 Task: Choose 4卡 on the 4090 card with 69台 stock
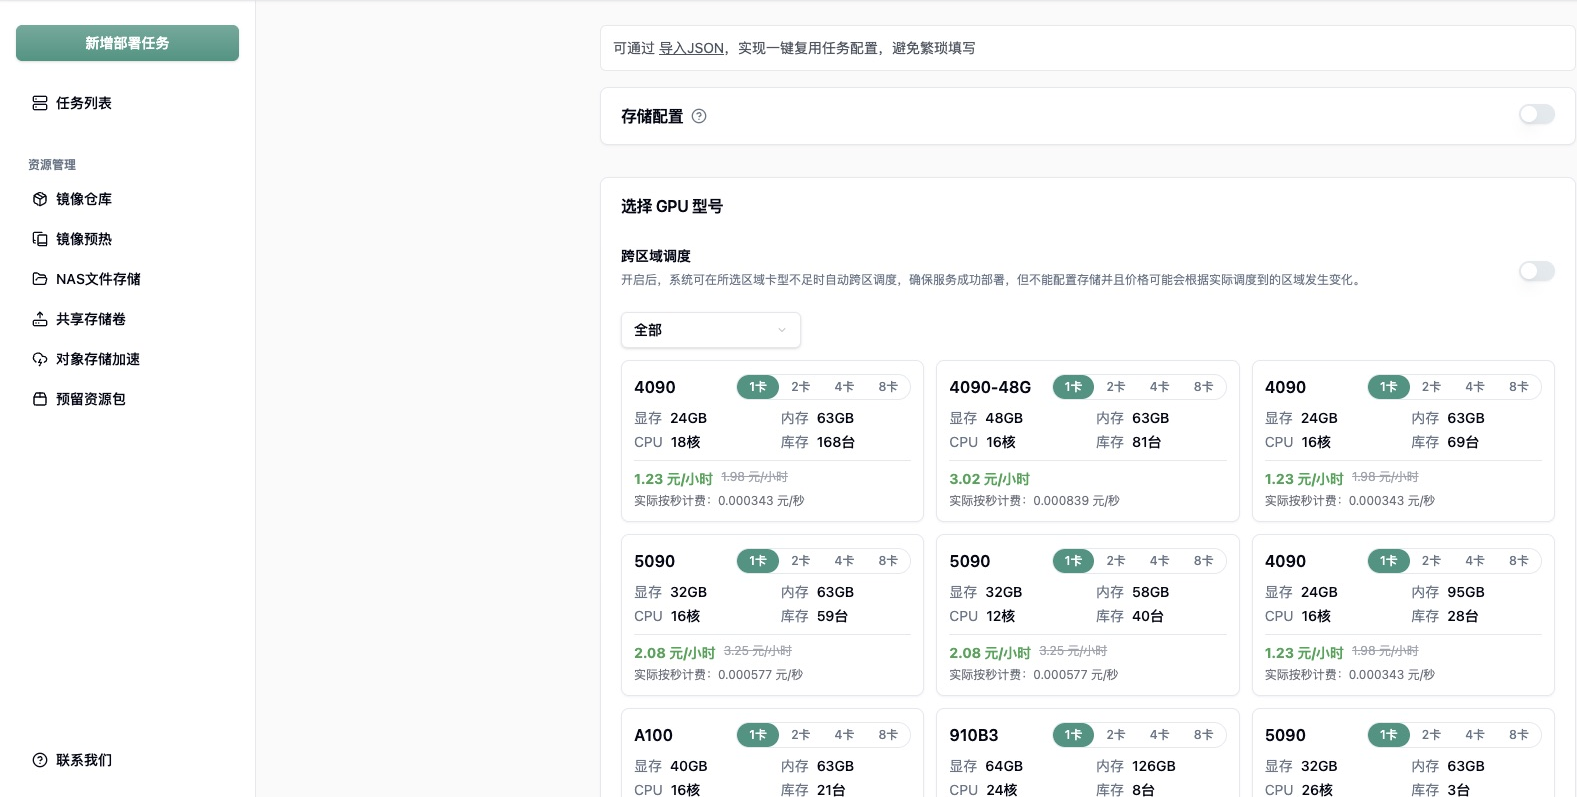[x=1475, y=387]
